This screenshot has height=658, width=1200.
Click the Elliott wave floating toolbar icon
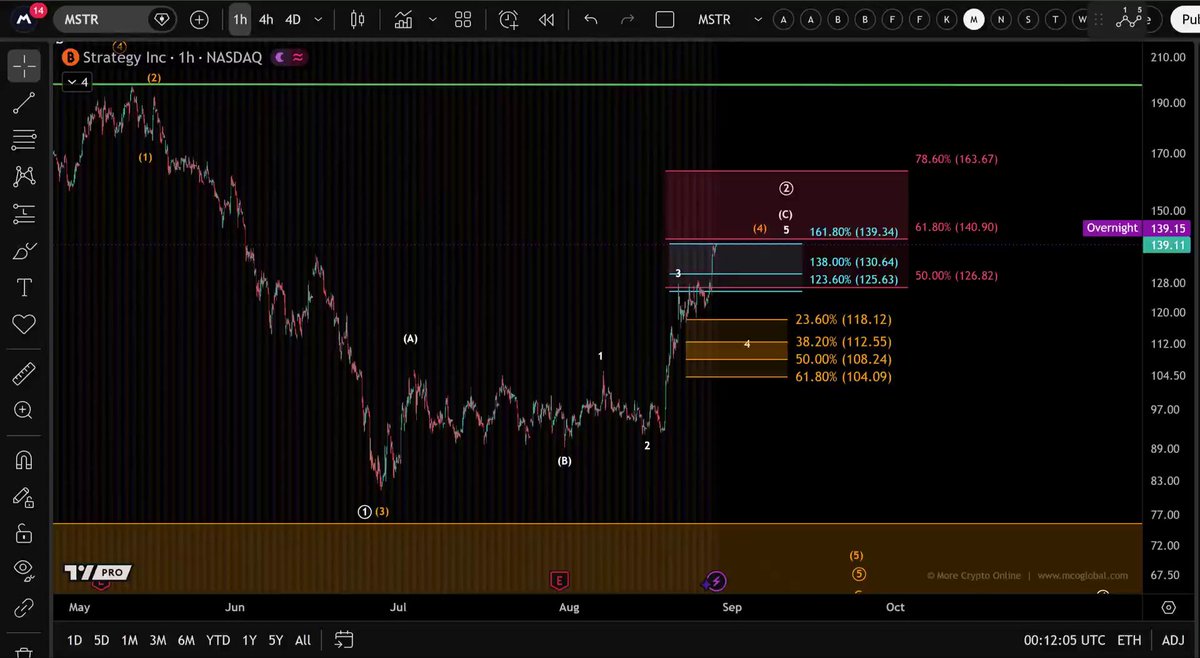pyautogui.click(x=1128, y=17)
